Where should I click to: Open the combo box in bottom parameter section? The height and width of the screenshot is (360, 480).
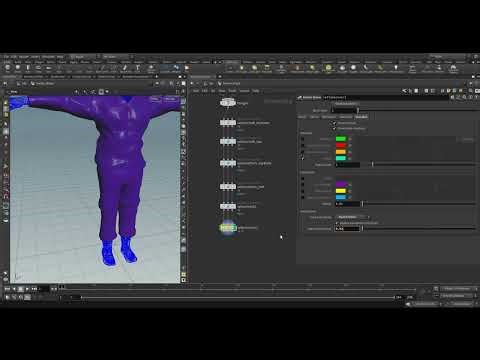[353, 217]
